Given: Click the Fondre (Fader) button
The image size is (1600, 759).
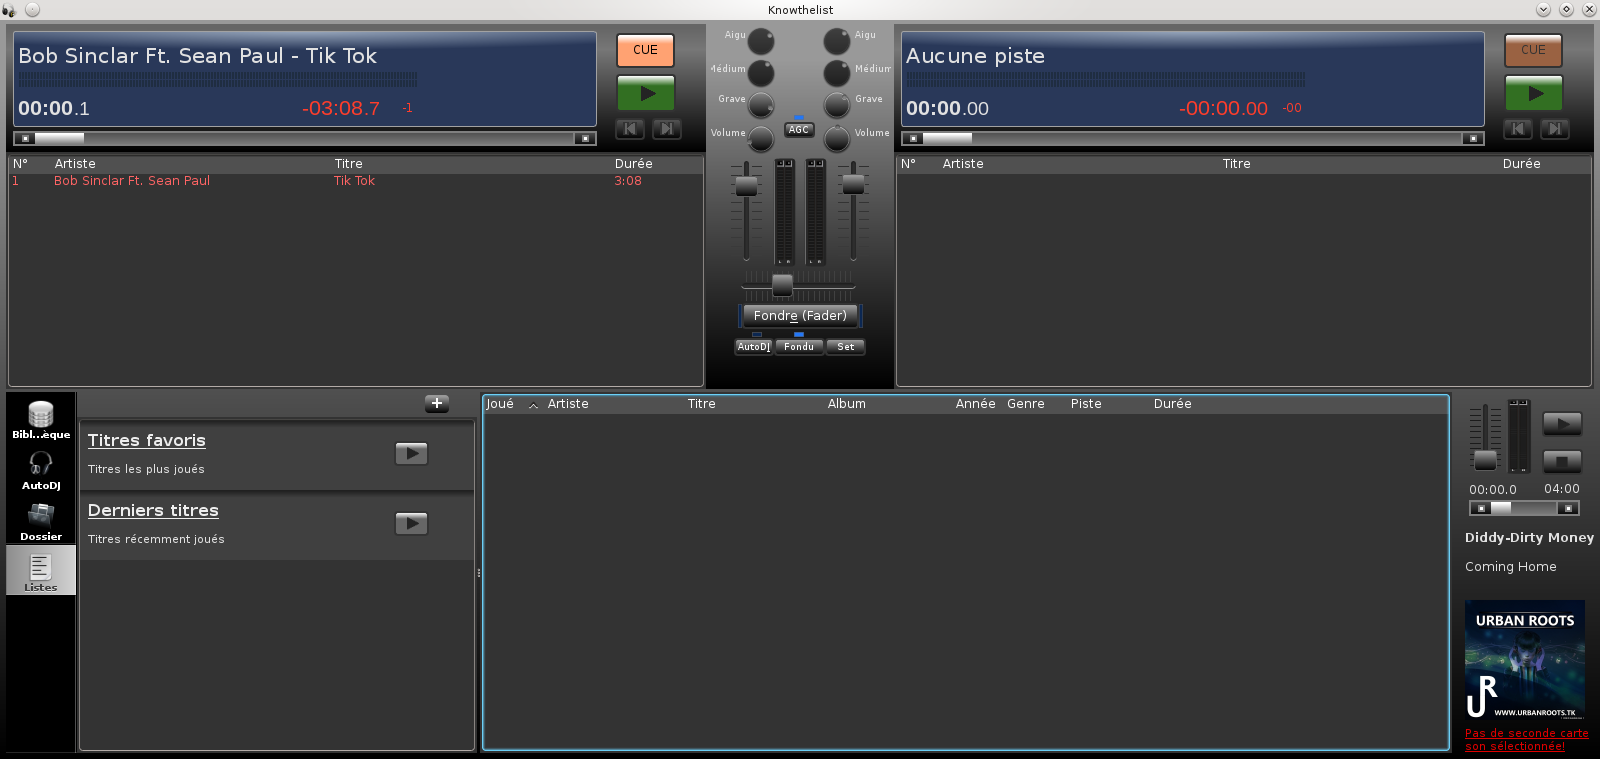Looking at the screenshot, I should (x=800, y=315).
